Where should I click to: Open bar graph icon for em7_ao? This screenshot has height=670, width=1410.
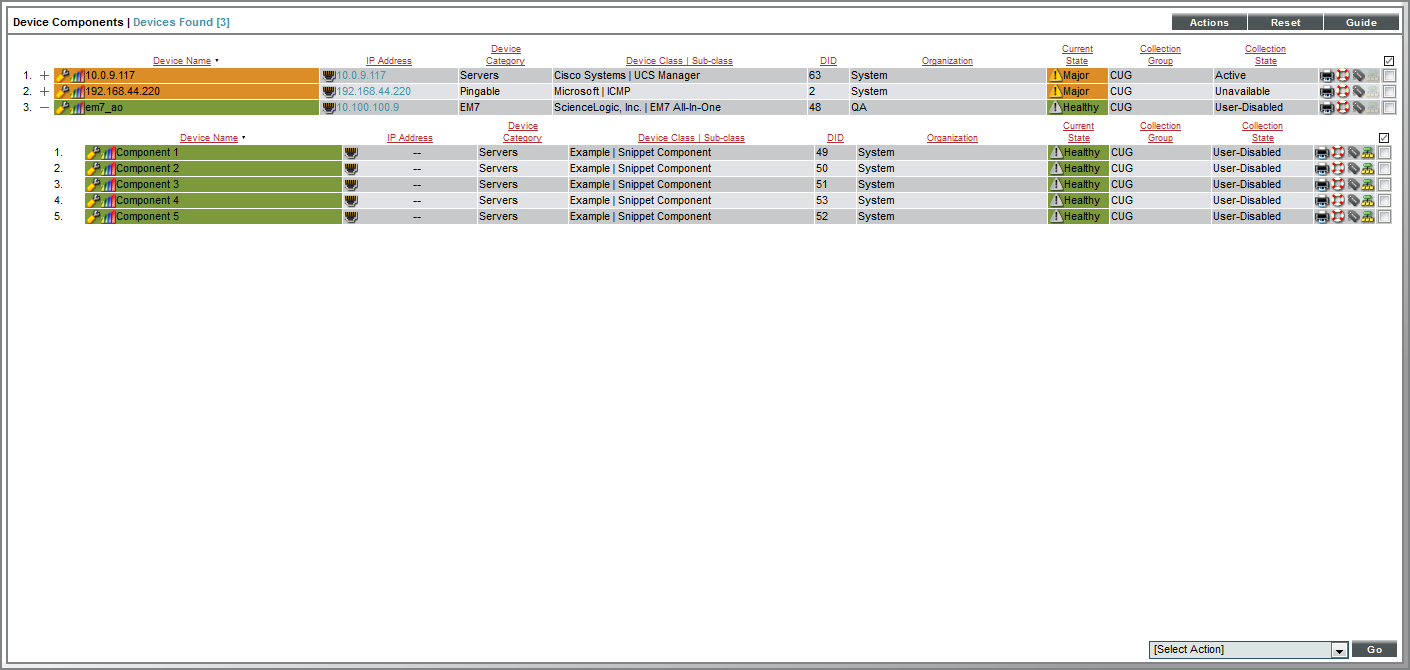pyautogui.click(x=78, y=108)
